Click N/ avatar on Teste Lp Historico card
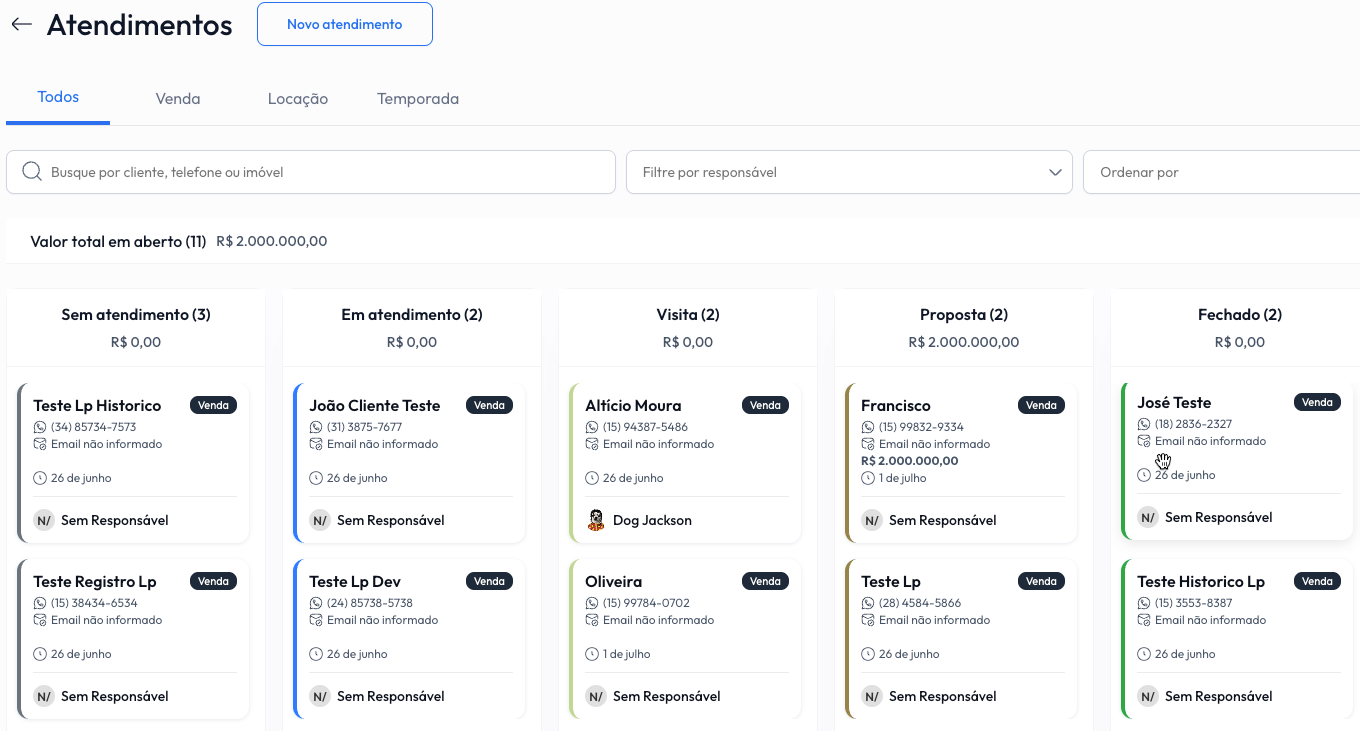Image resolution: width=1360 pixels, height=731 pixels. 44,520
